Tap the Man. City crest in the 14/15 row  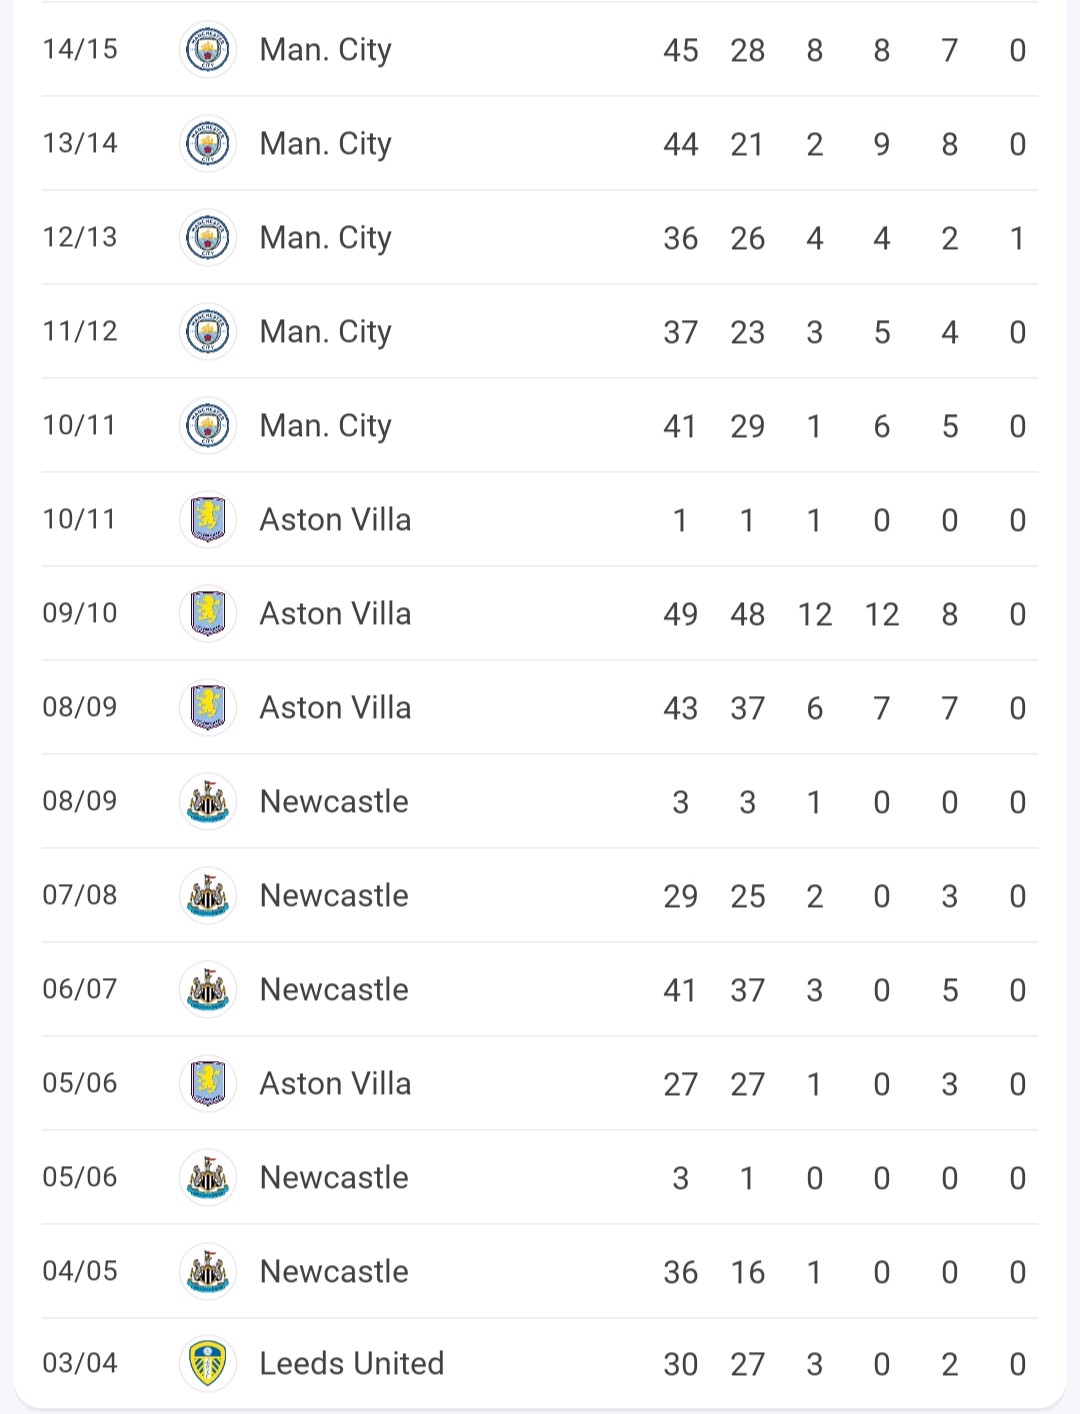[x=208, y=49]
